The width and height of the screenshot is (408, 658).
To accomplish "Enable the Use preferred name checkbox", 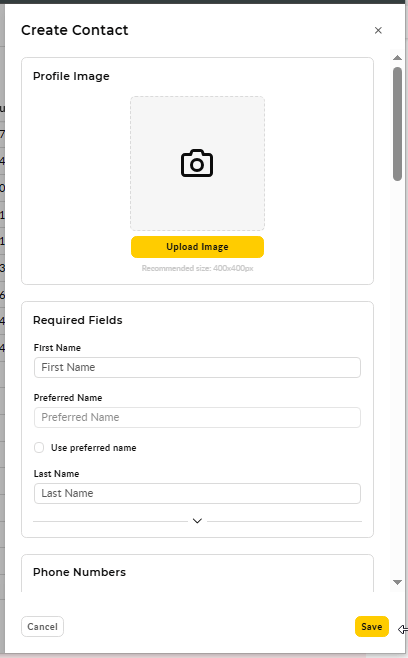I will click(x=39, y=448).
